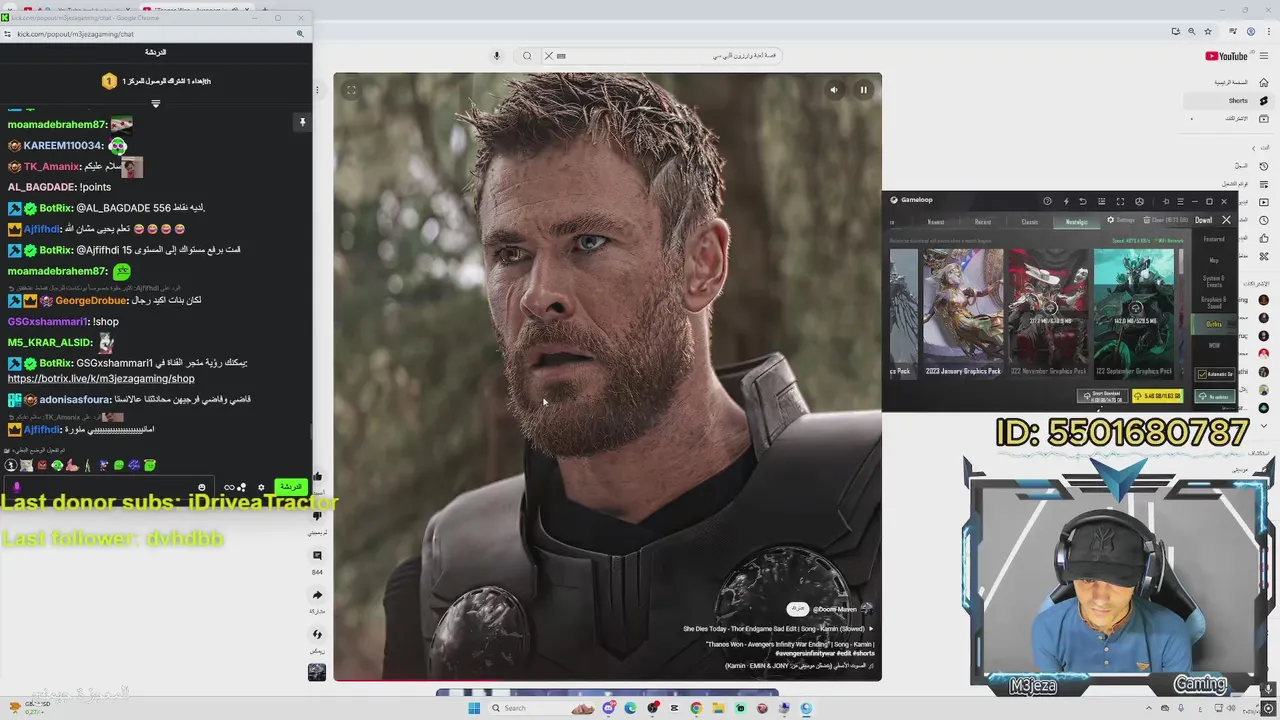This screenshot has height=720, width=1280.
Task: Pause the YouTube Shorts video
Action: pos(864,90)
